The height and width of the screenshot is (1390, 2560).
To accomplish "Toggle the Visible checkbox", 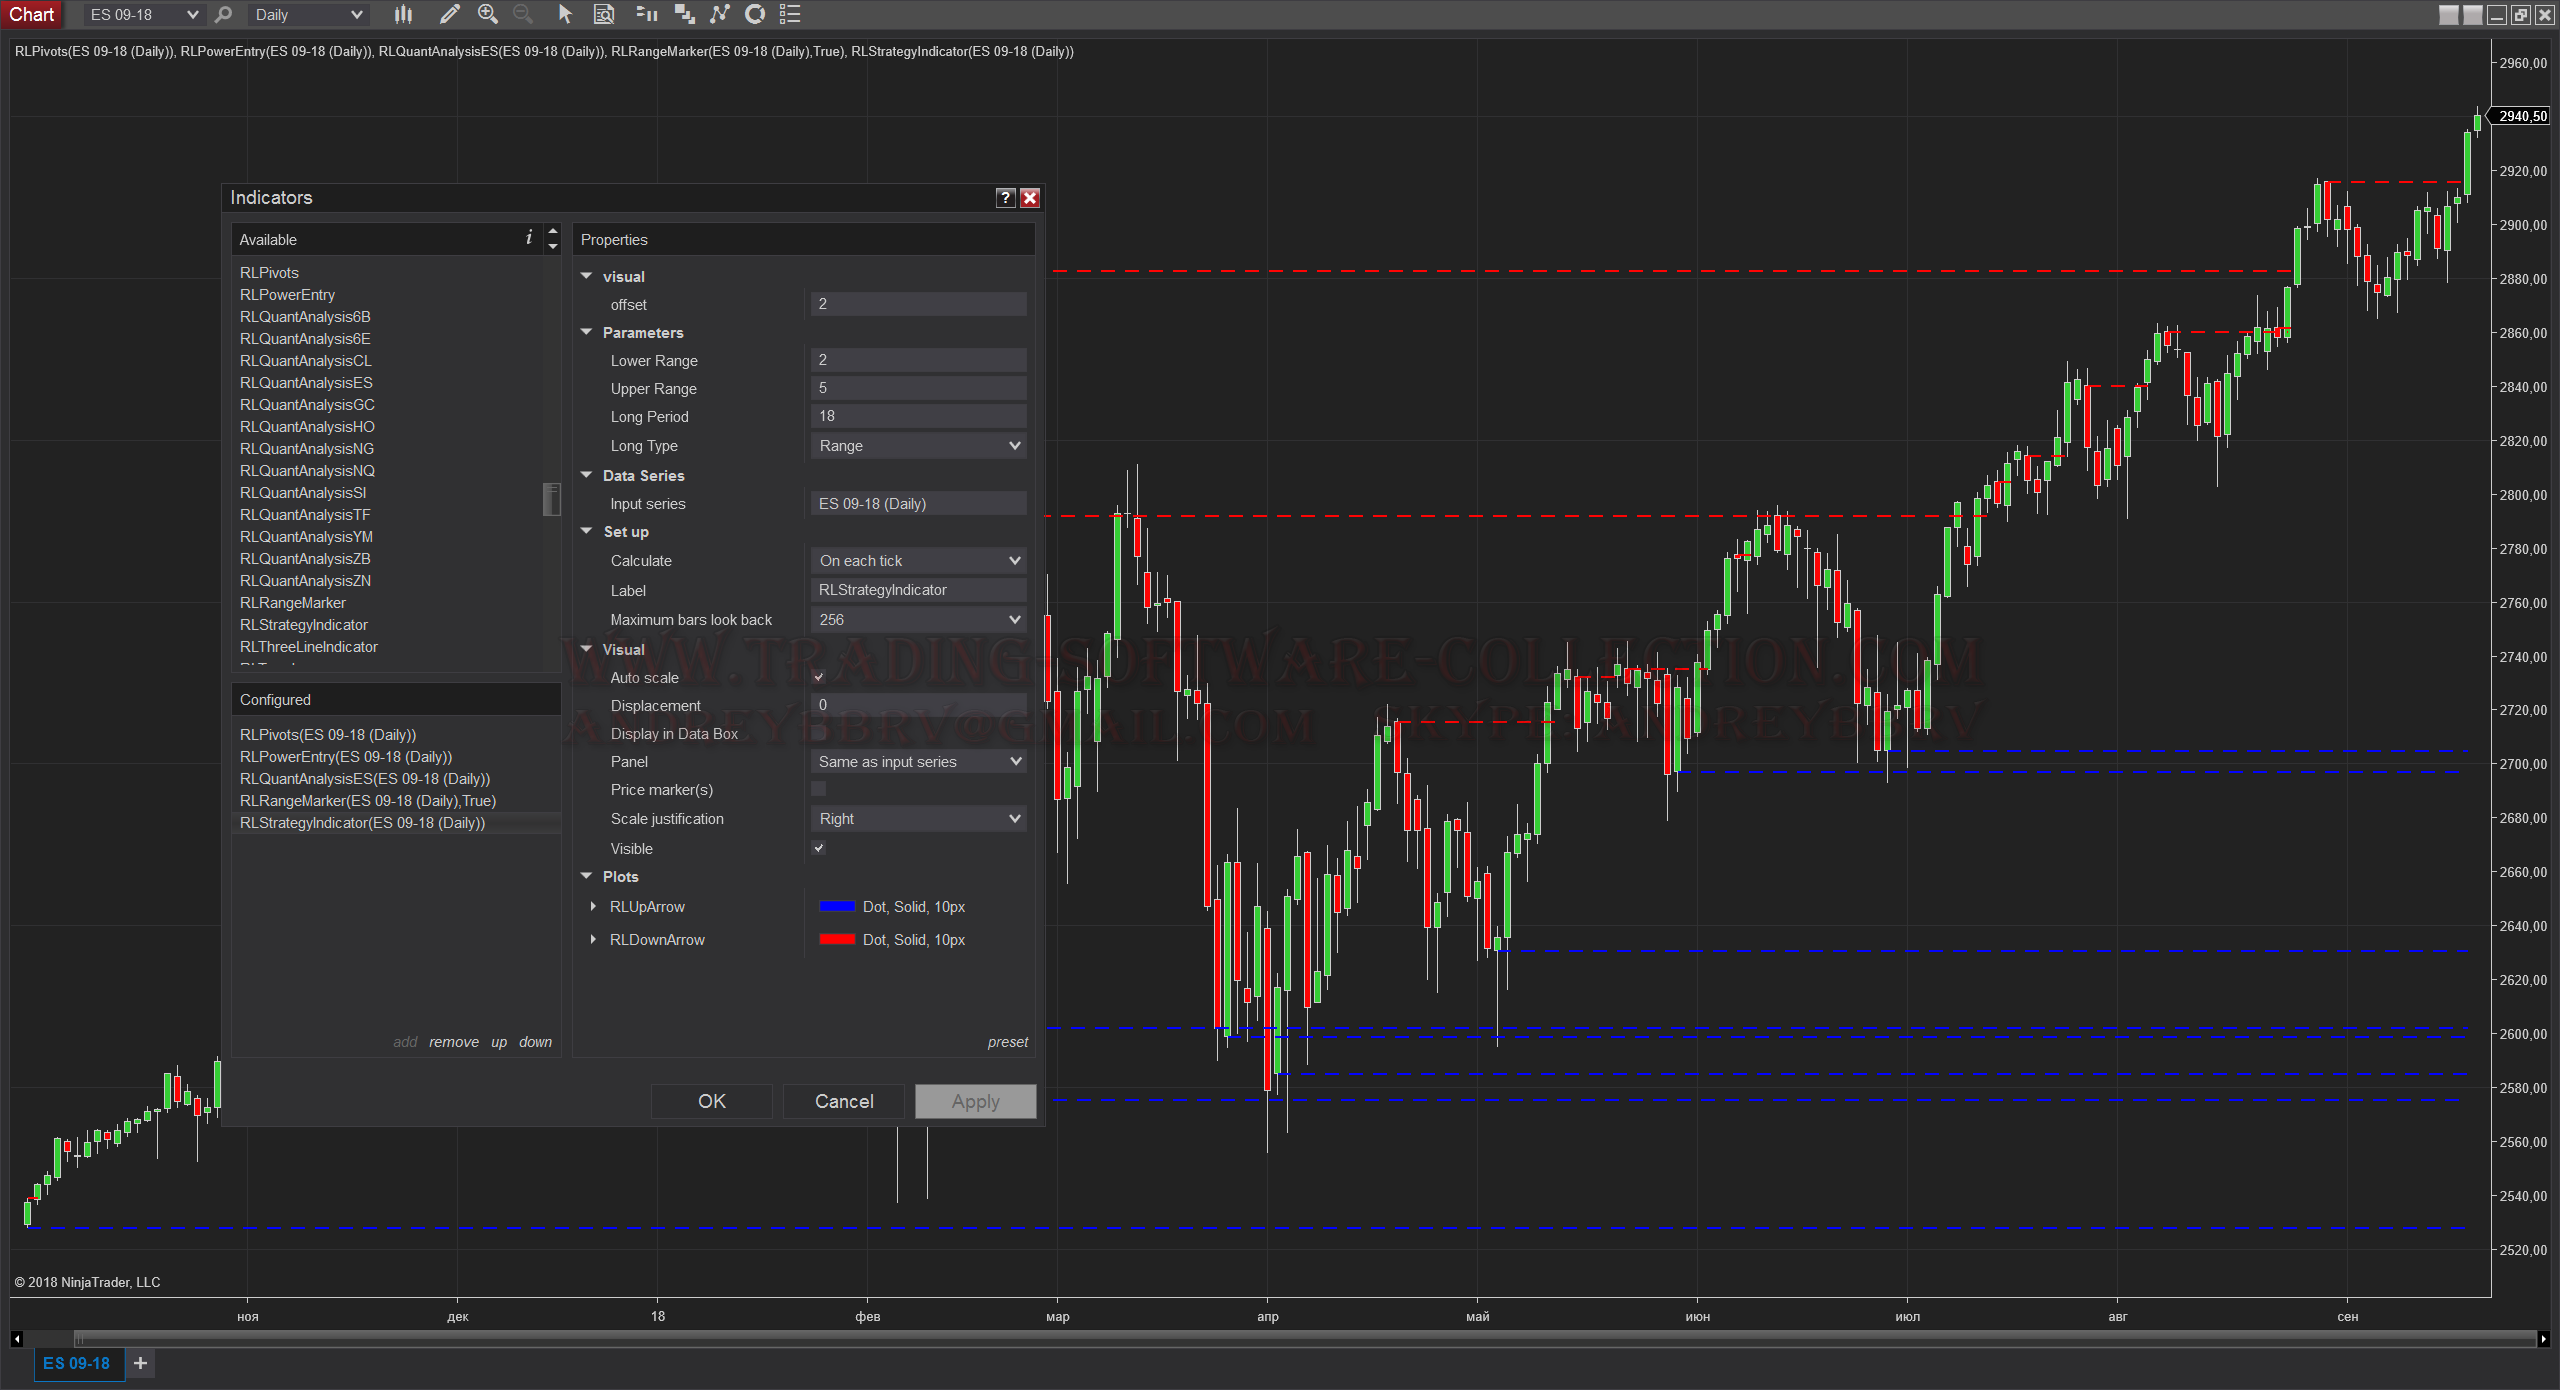I will 819,848.
